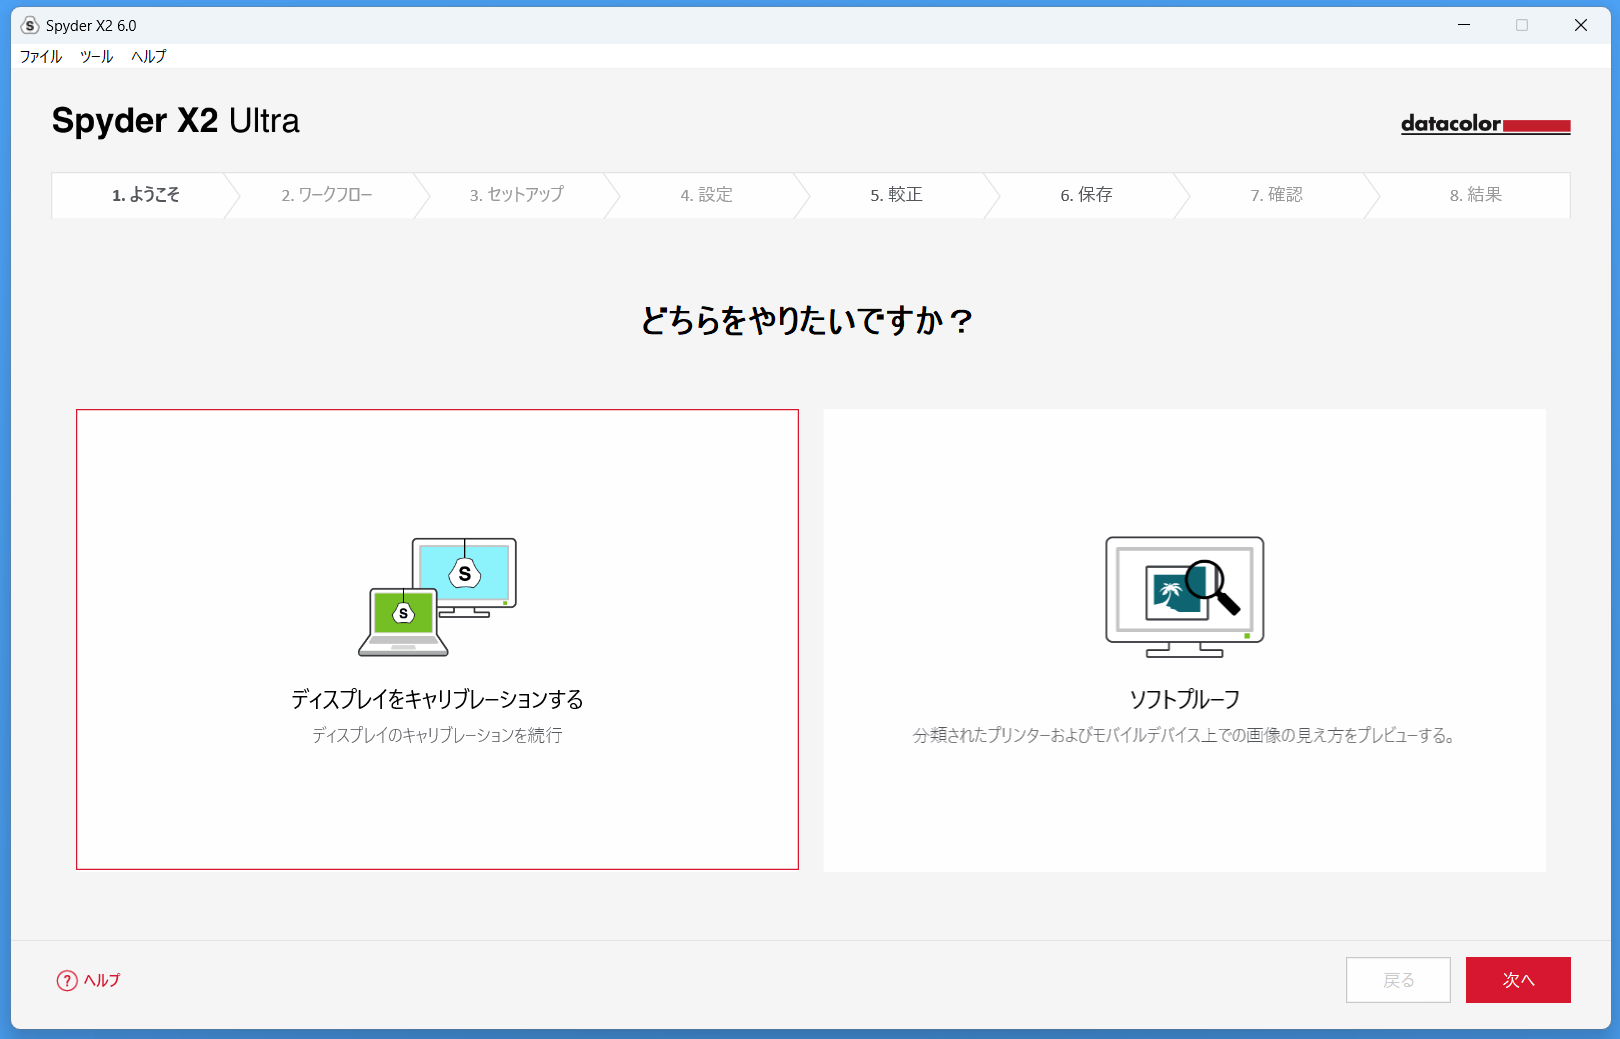The width and height of the screenshot is (1620, 1039).
Task: Click ディスプレイのキャリブレーションを続行 description
Action: coord(438,736)
